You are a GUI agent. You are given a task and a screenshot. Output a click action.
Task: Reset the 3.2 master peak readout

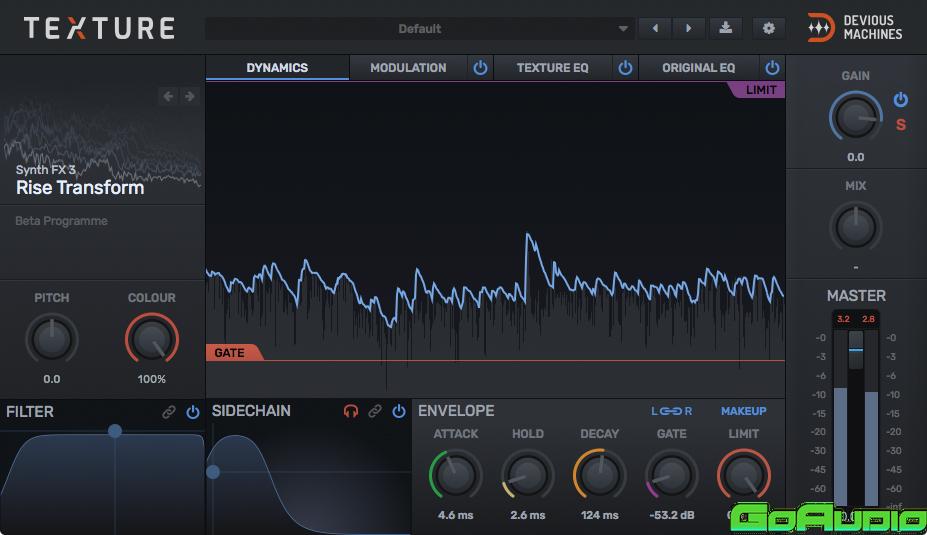[843, 319]
